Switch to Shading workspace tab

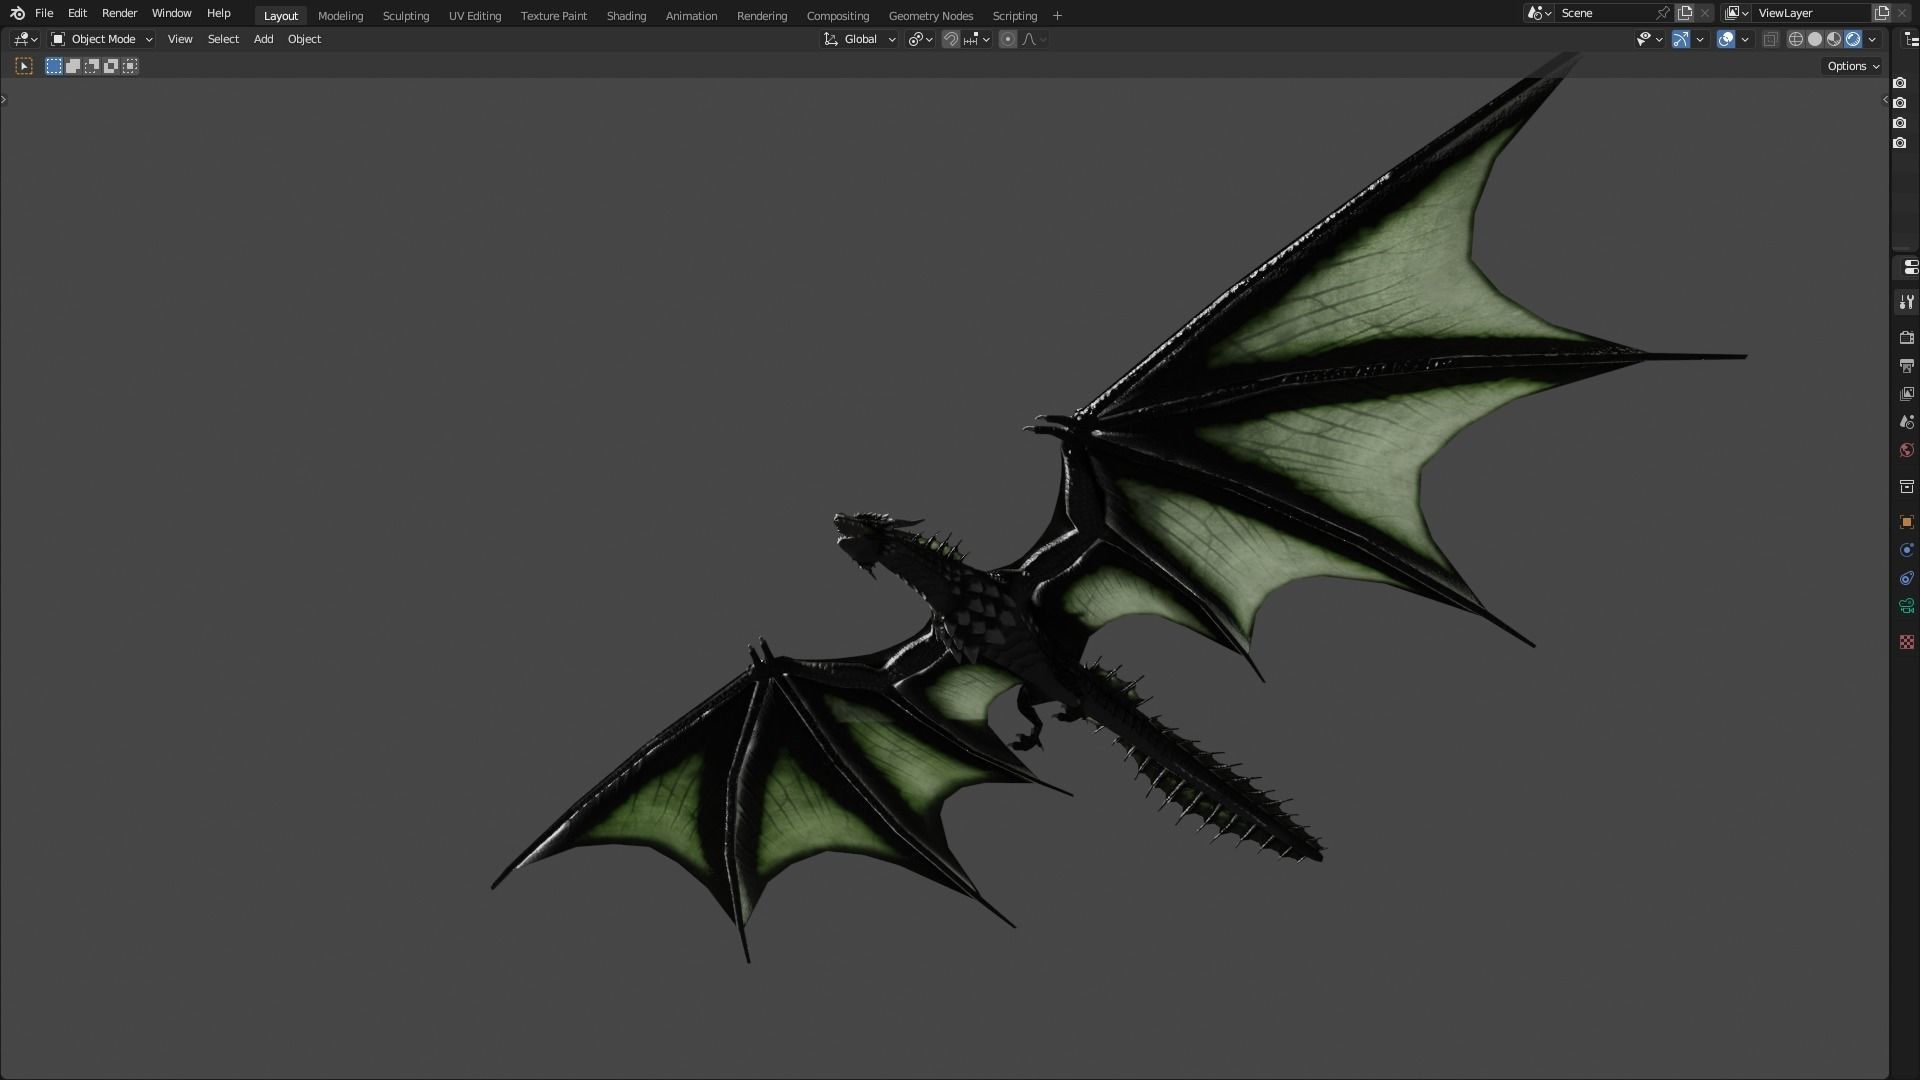coord(626,16)
